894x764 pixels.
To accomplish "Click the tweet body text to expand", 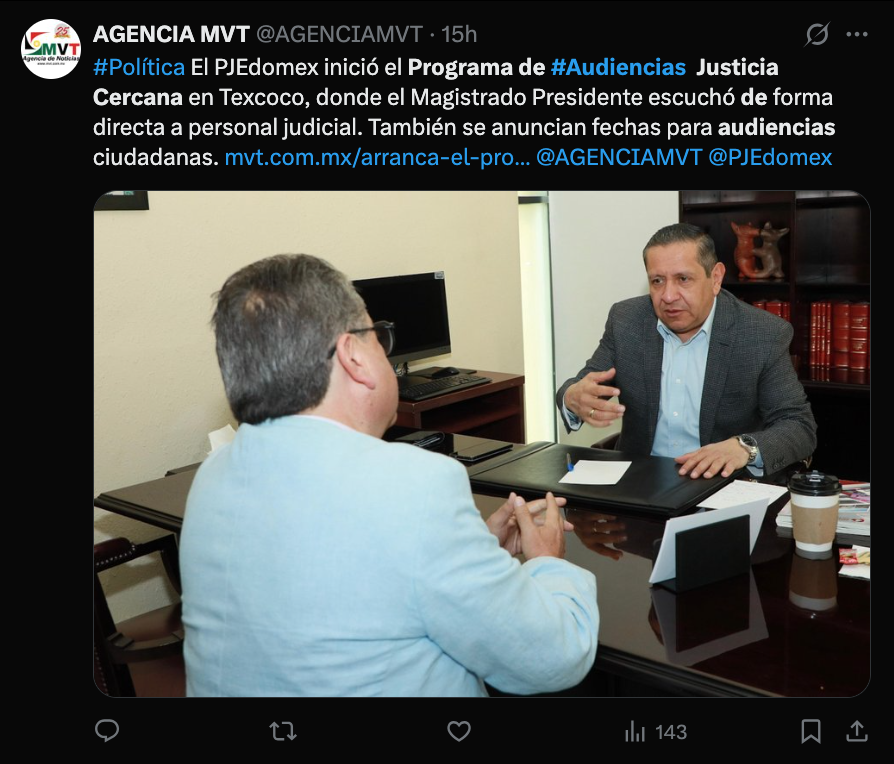I will (464, 112).
